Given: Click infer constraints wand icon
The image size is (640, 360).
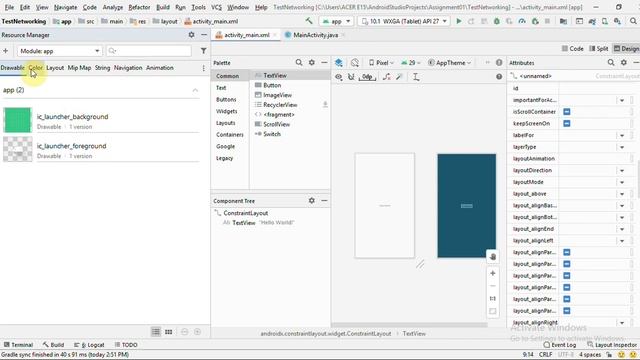Looking at the screenshot, I should (x=400, y=77).
